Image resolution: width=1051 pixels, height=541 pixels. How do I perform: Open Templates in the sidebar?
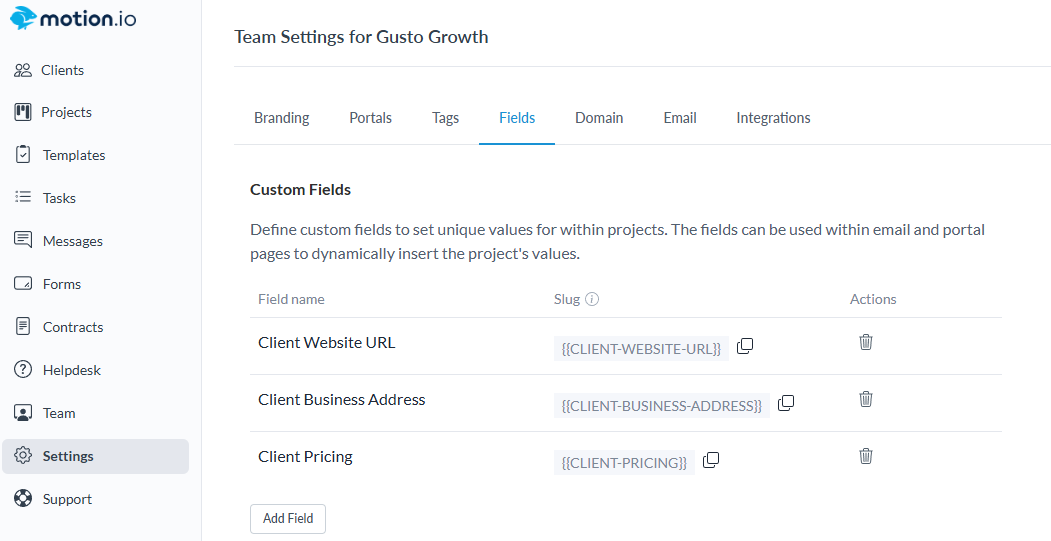click(73, 155)
